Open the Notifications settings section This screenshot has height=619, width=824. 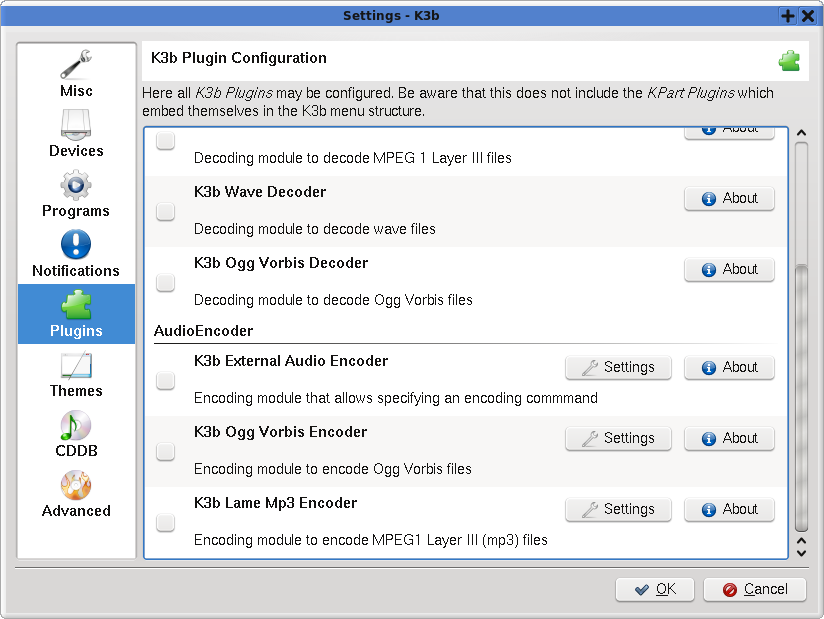click(76, 254)
